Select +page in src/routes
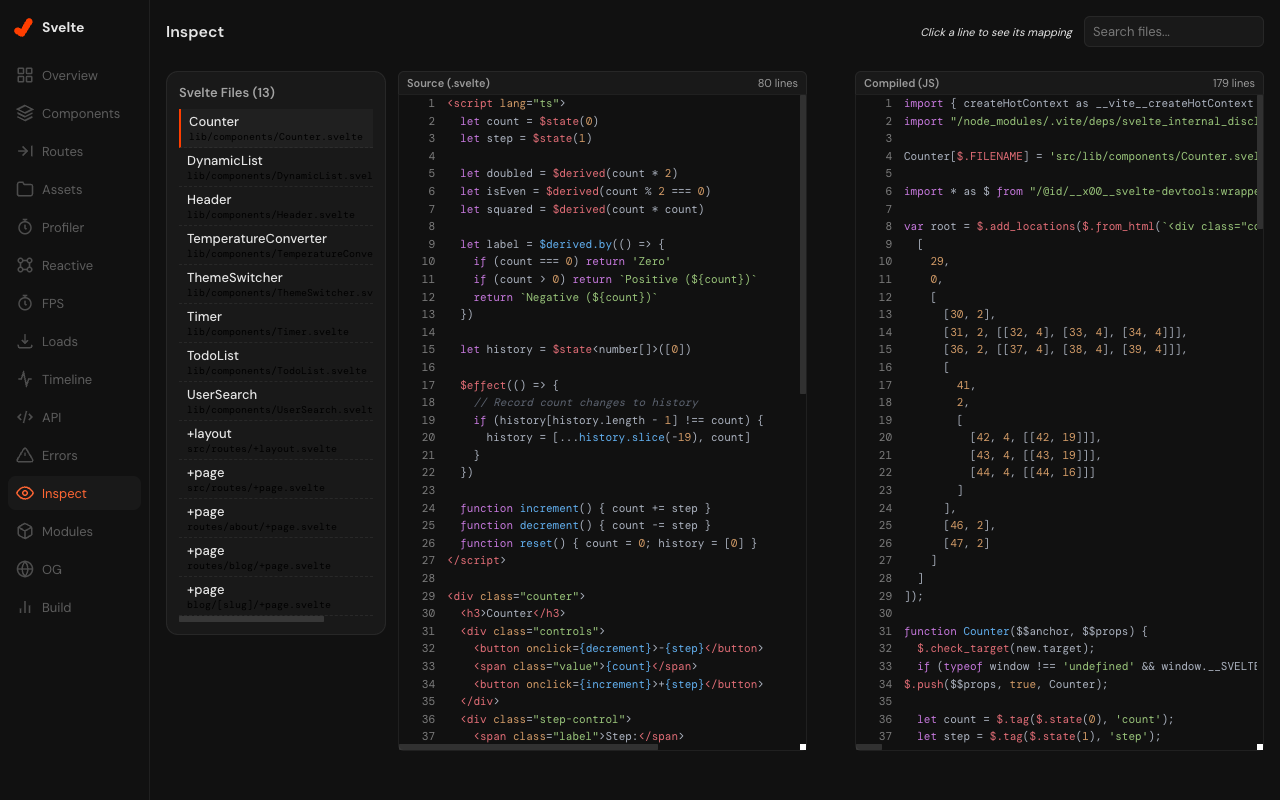 coord(276,479)
